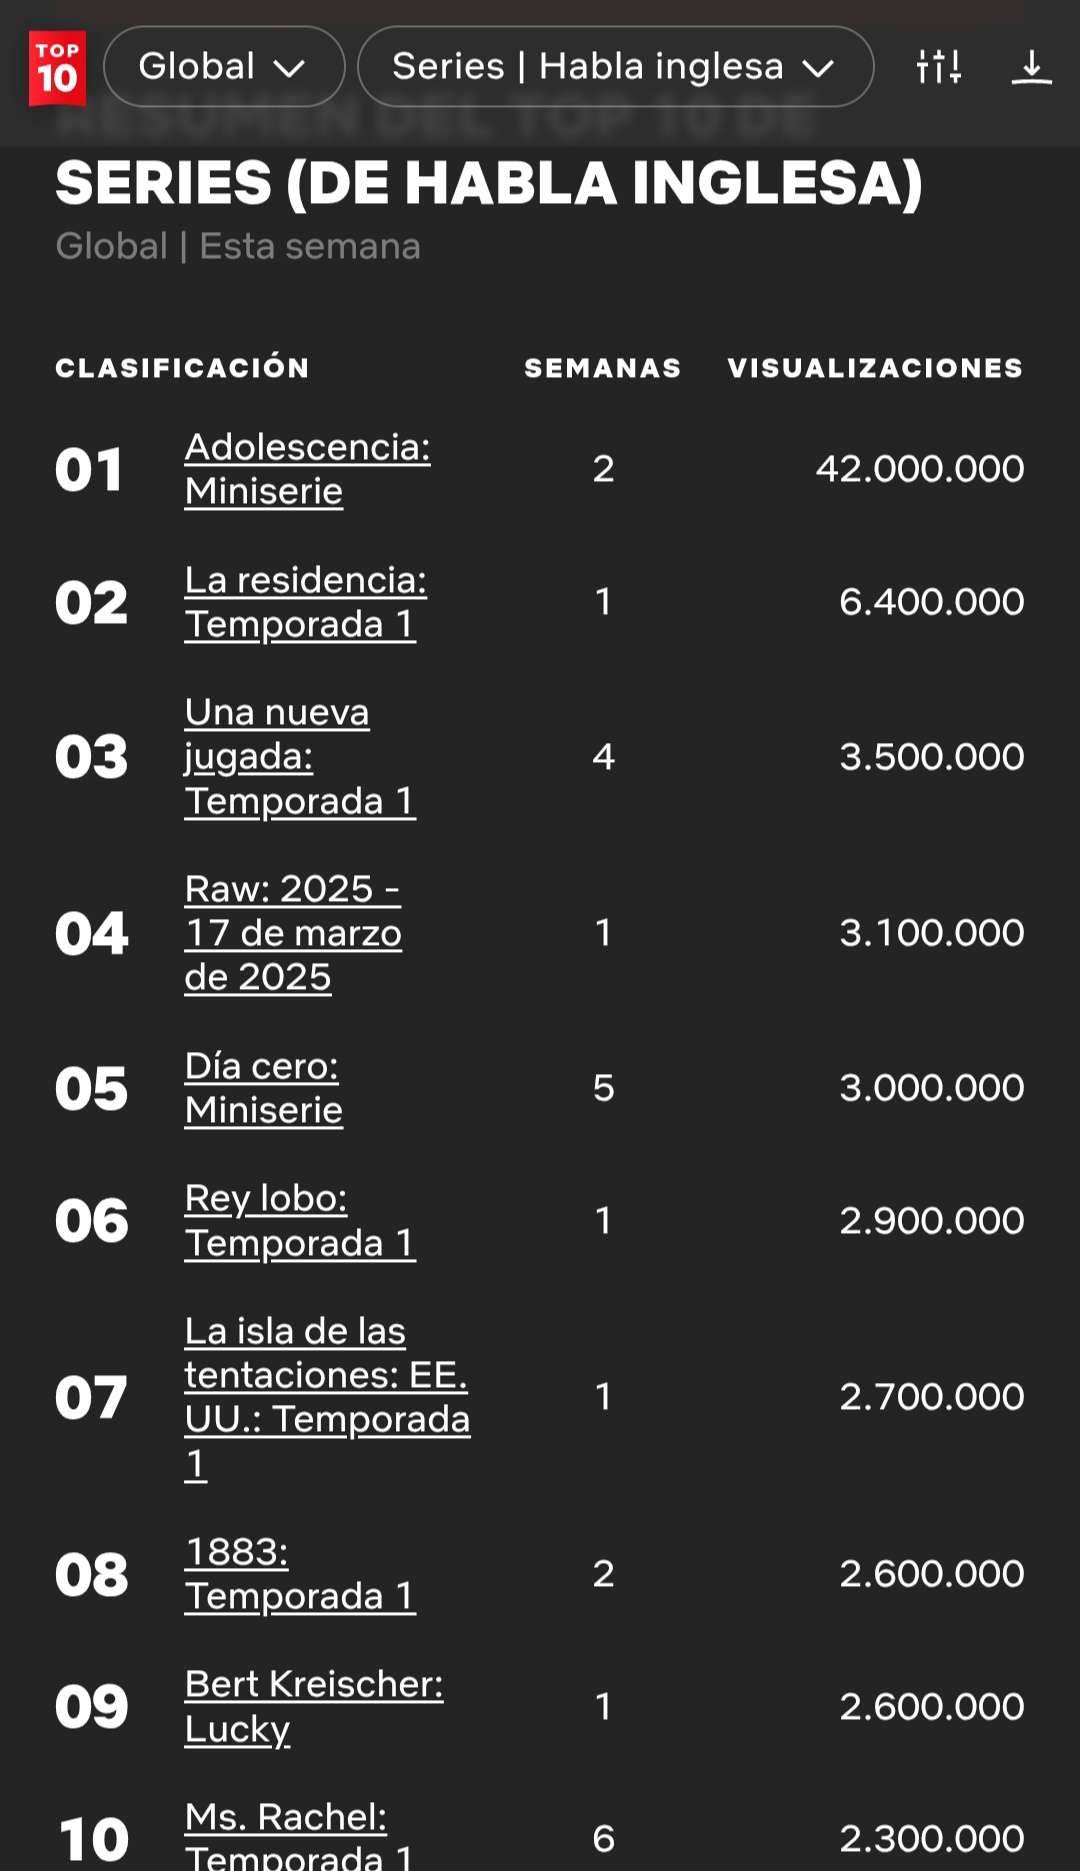Open La isla de las tentaciones: EE. UU.
Screen dimensions: 1080x1871
coord(326,1397)
